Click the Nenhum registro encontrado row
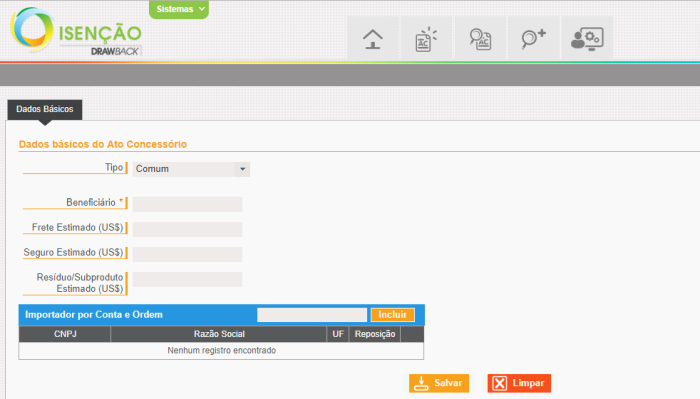This screenshot has width=700, height=399. coord(221,350)
